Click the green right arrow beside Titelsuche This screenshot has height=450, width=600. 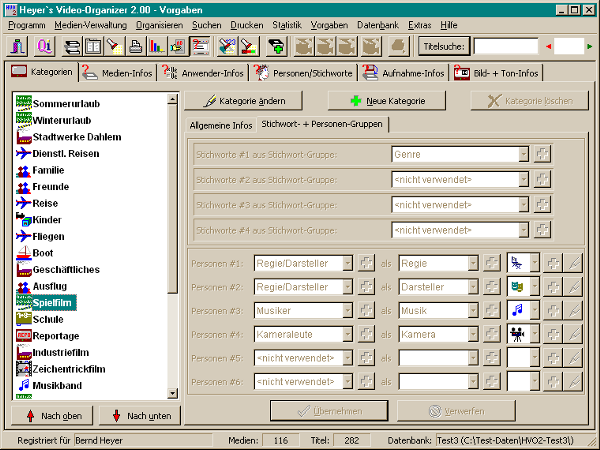click(590, 46)
